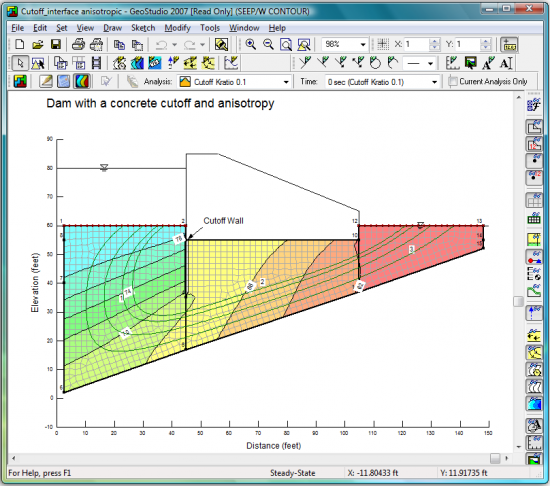Switch to CONTOUR results view icon
This screenshot has height=486, width=550.
(82, 82)
